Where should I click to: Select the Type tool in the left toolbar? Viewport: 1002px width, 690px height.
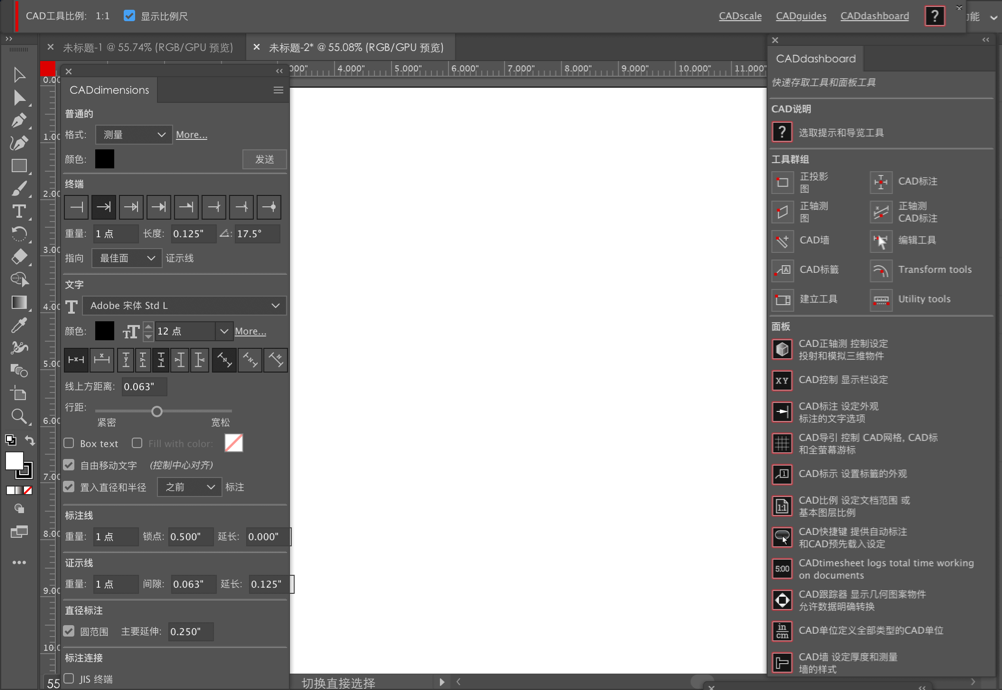click(x=20, y=211)
